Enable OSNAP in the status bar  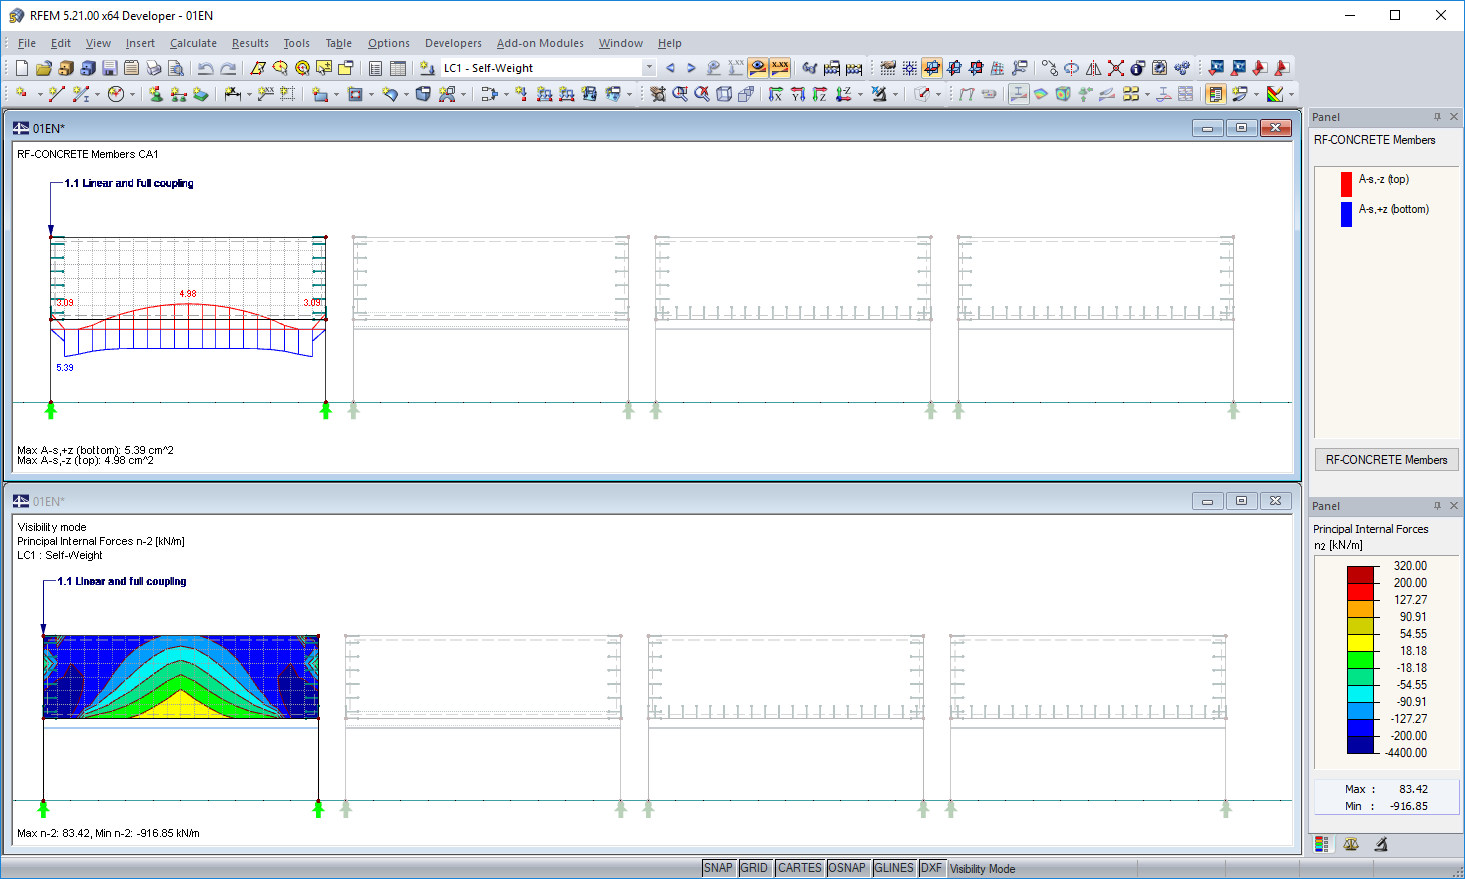[x=848, y=868]
